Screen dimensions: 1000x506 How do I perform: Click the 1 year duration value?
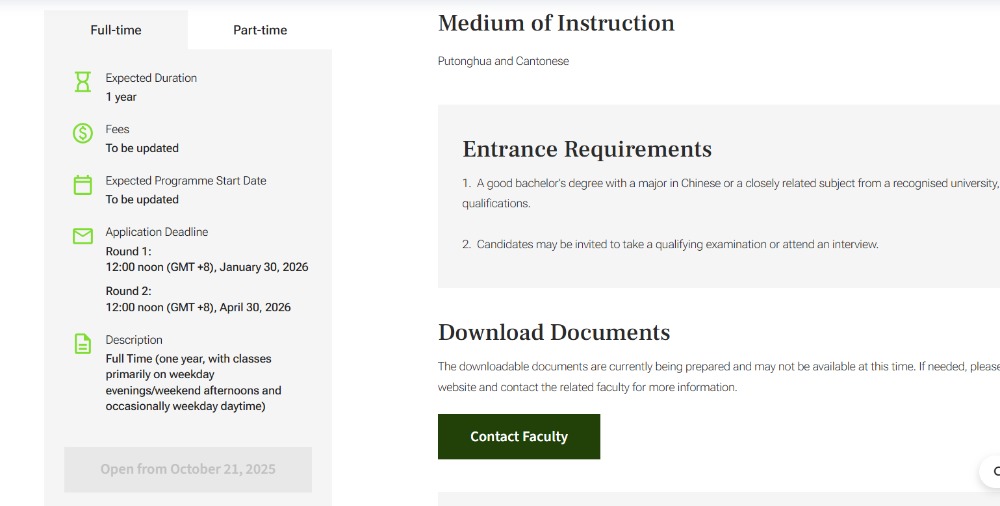click(x=121, y=97)
